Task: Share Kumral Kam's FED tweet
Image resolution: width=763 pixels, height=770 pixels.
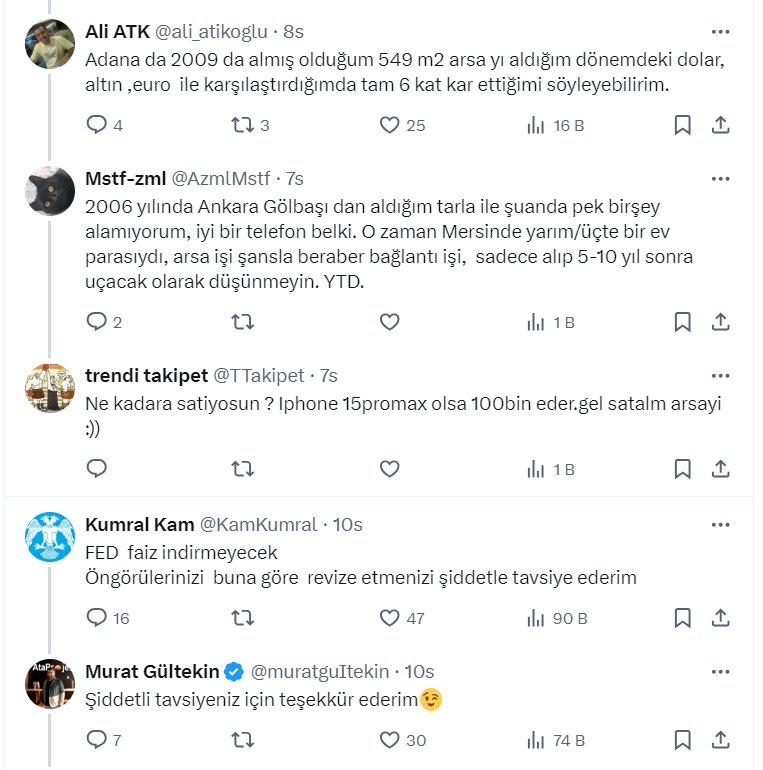Action: [720, 618]
